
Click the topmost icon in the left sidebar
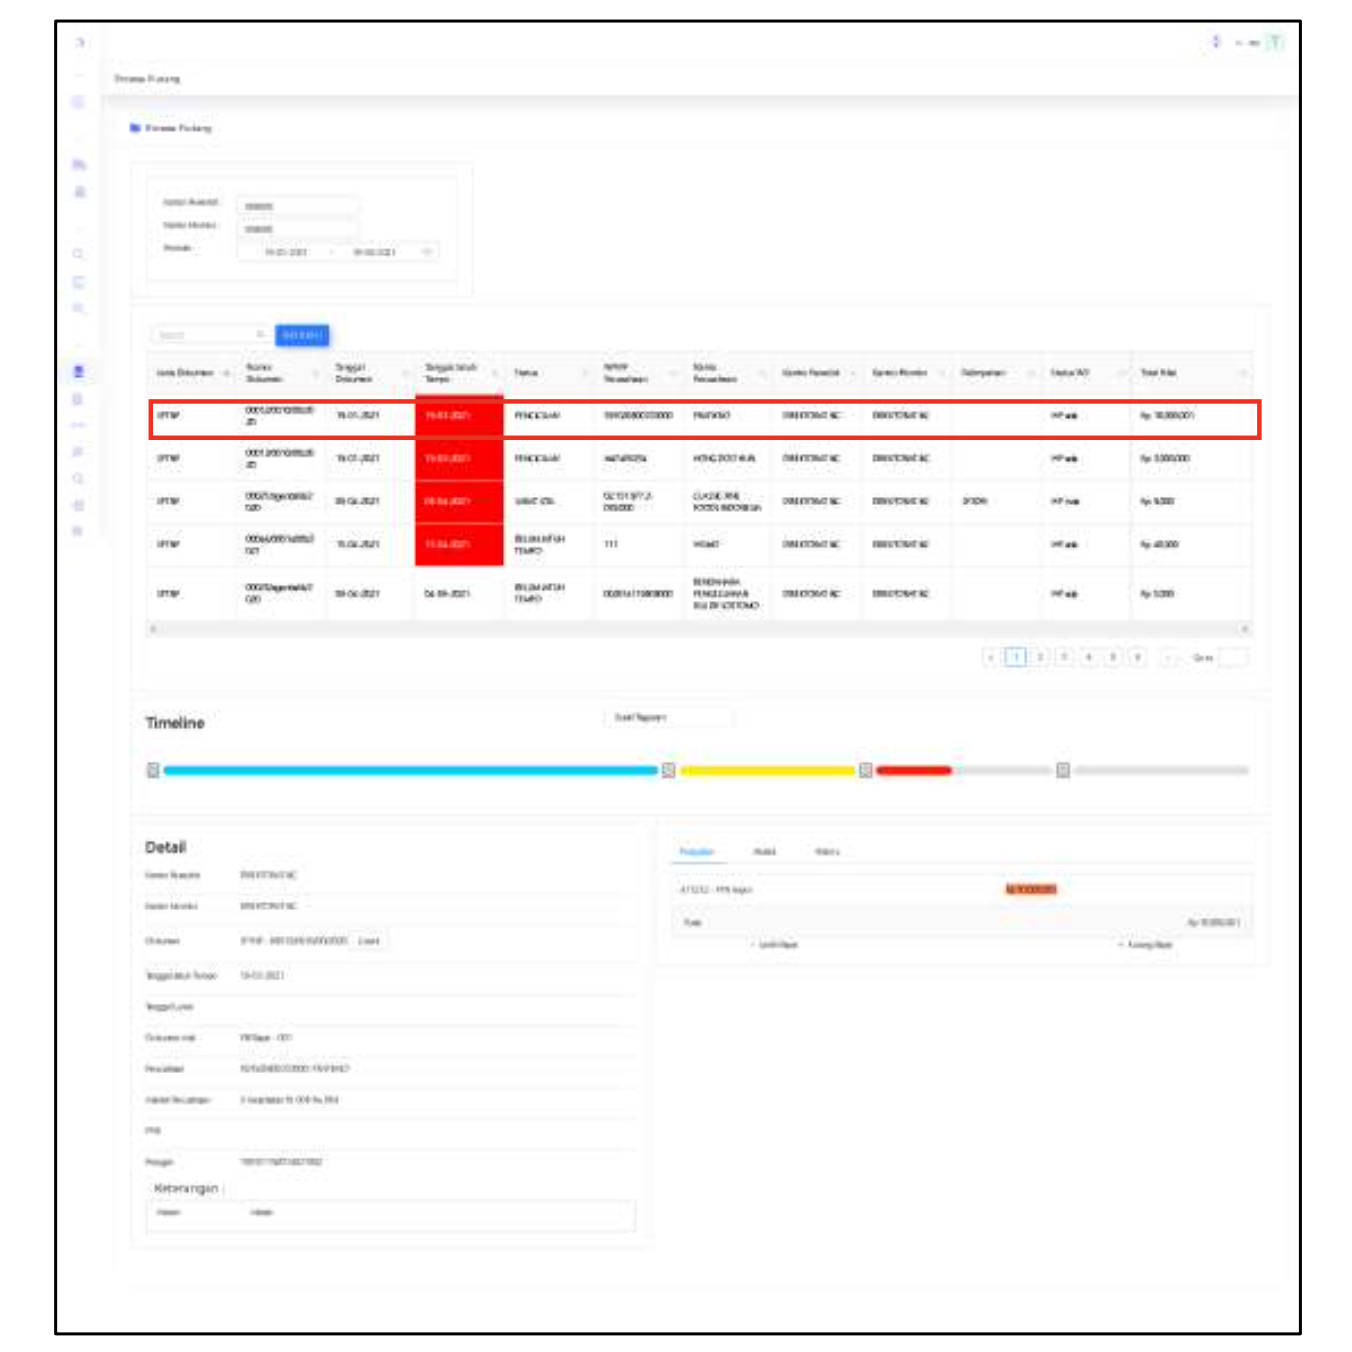click(x=80, y=43)
